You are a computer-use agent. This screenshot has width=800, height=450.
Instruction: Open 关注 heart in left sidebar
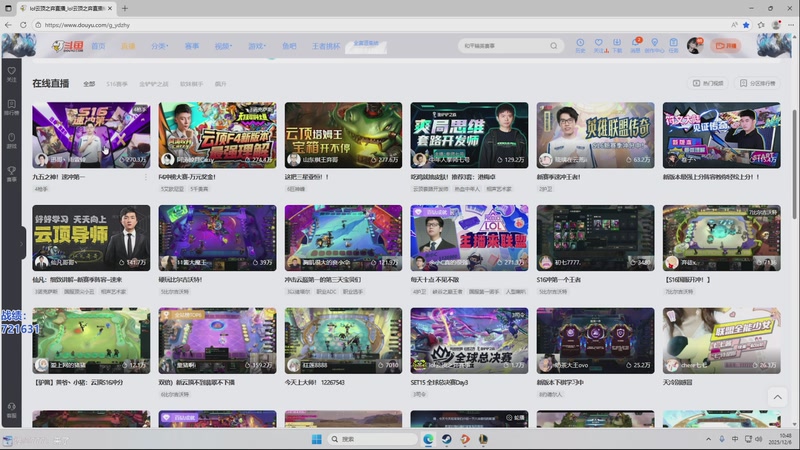[x=11, y=74]
